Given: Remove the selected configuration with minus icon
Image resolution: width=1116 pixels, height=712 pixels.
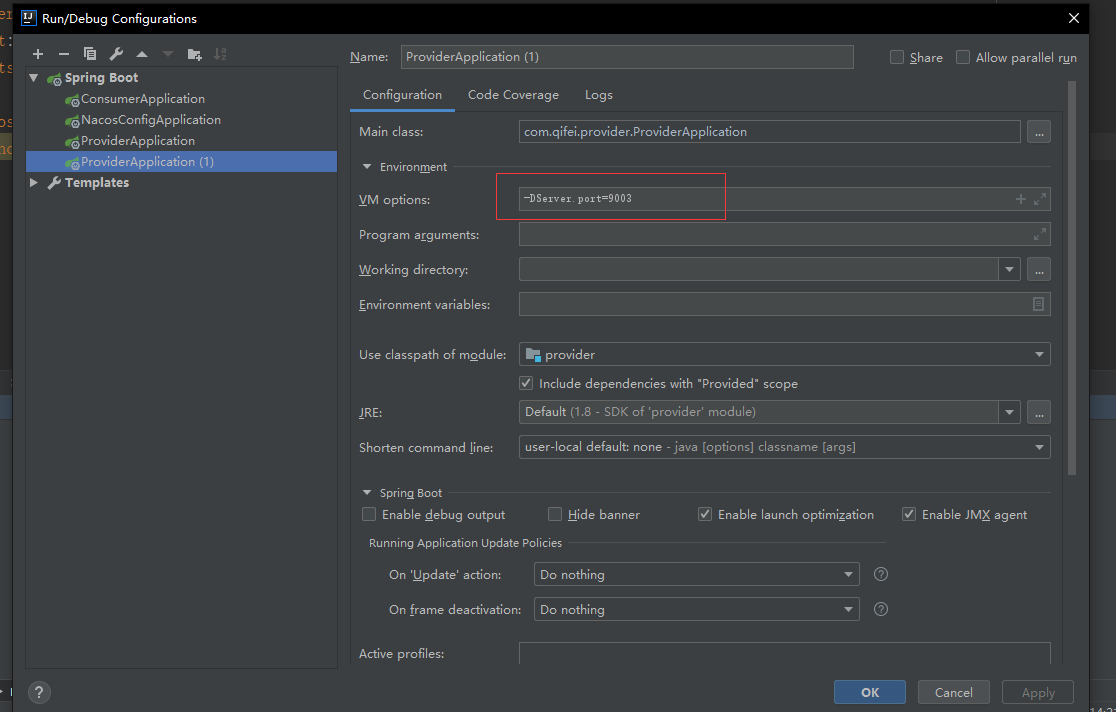Looking at the screenshot, I should (64, 54).
